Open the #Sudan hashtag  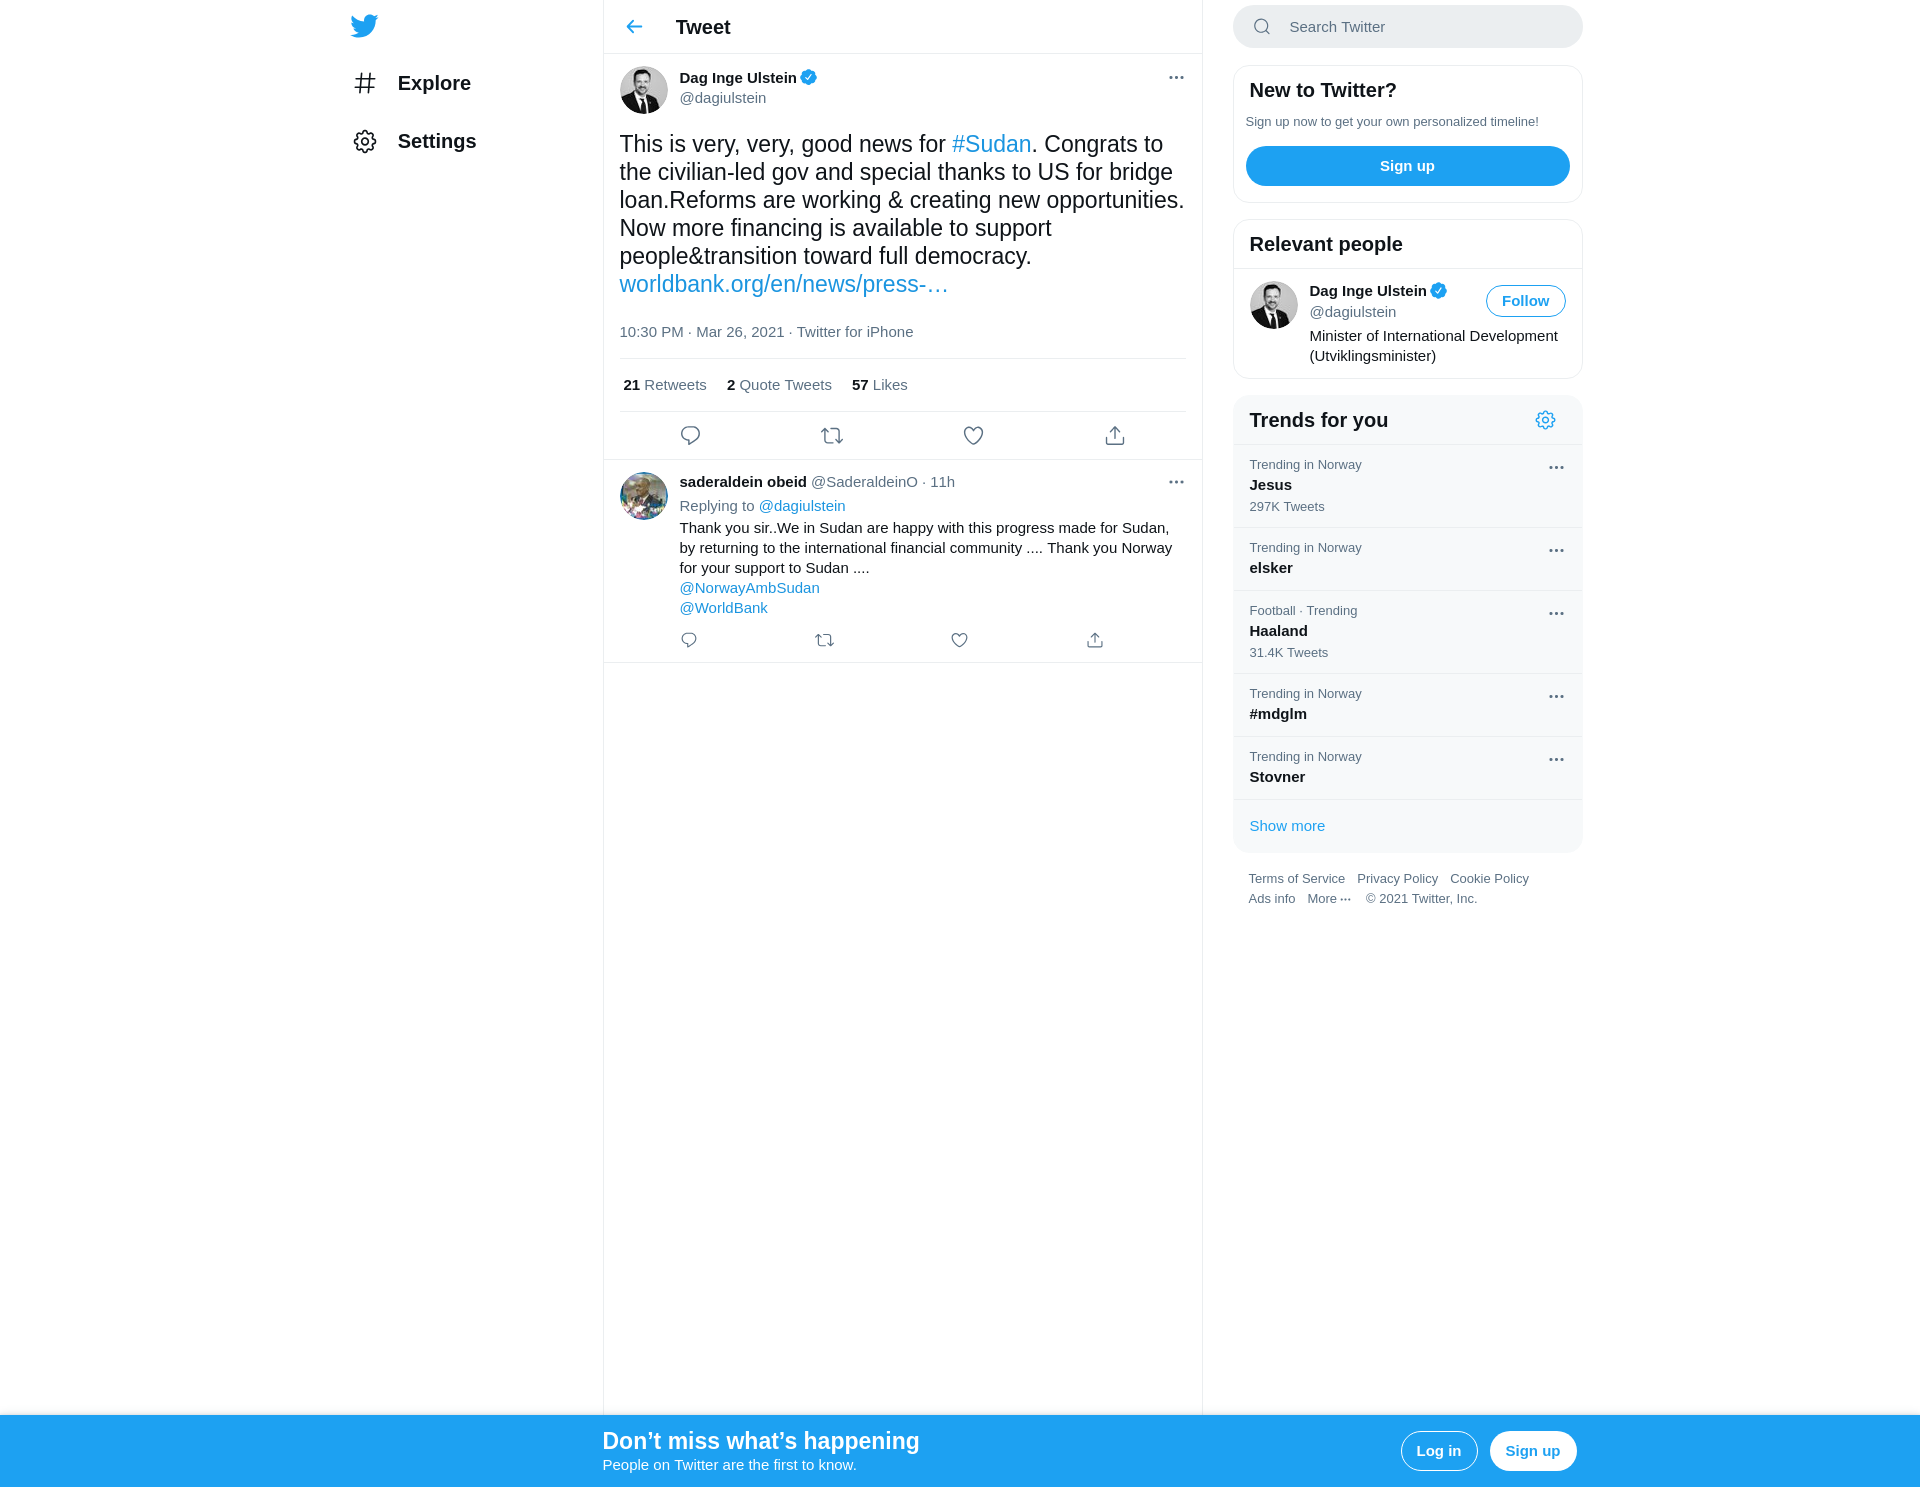991,144
